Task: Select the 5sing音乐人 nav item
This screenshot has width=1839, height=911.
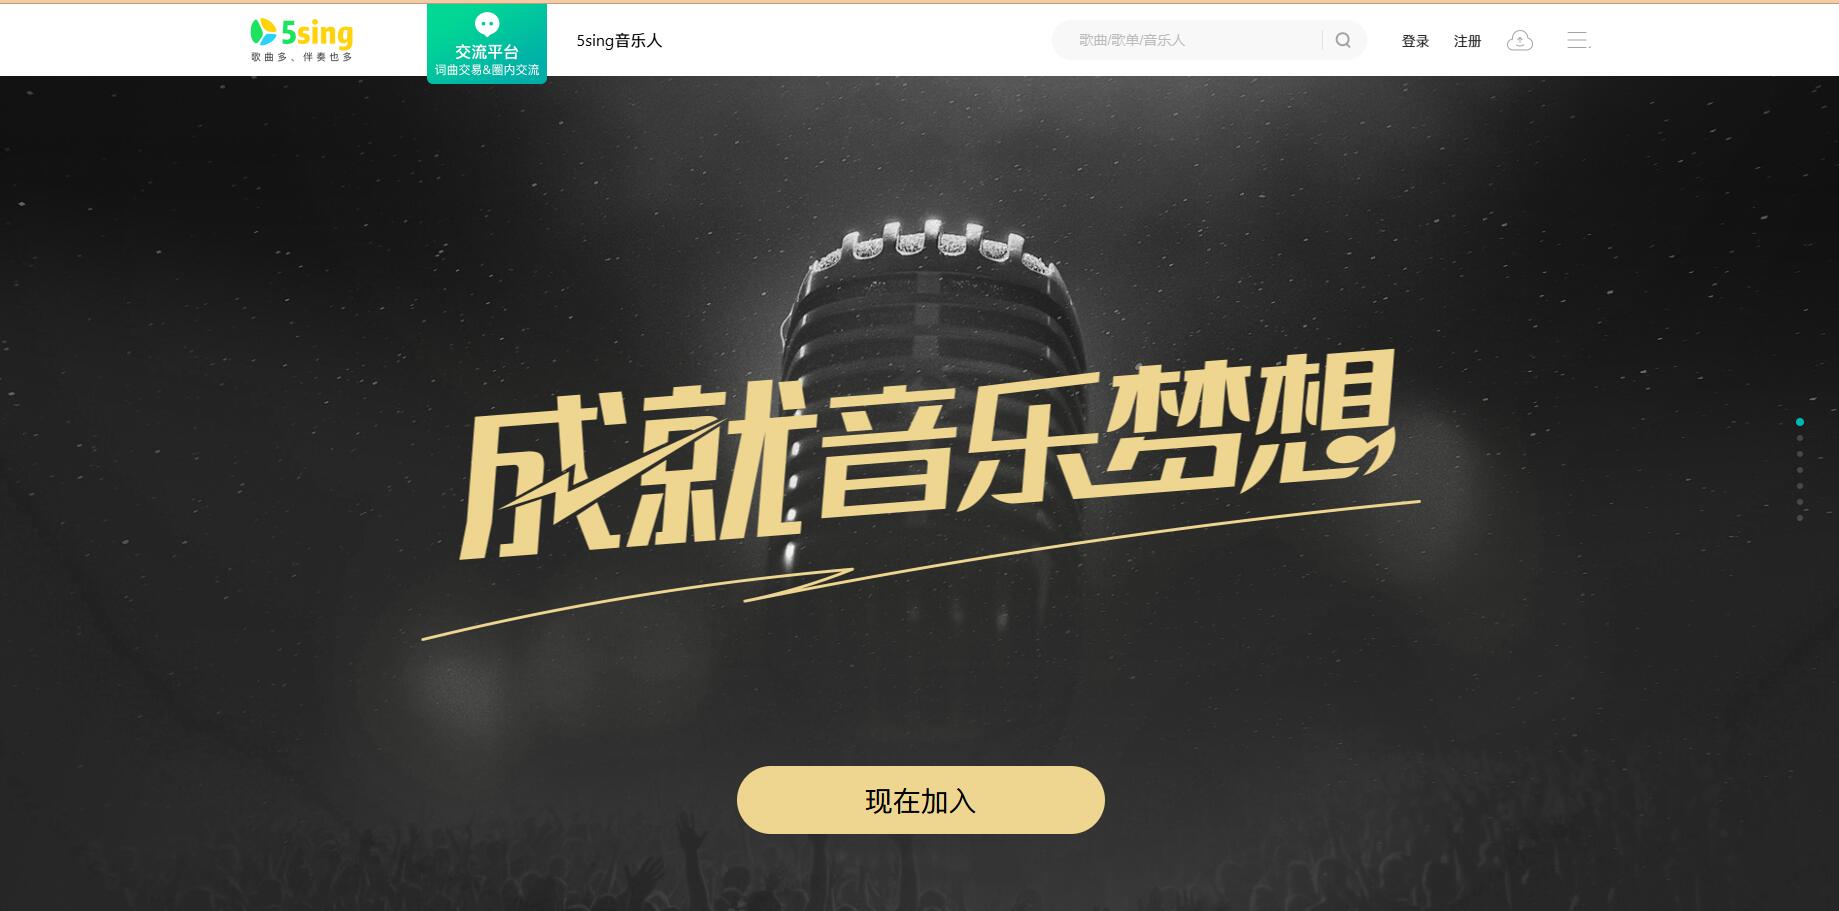Action: (619, 41)
